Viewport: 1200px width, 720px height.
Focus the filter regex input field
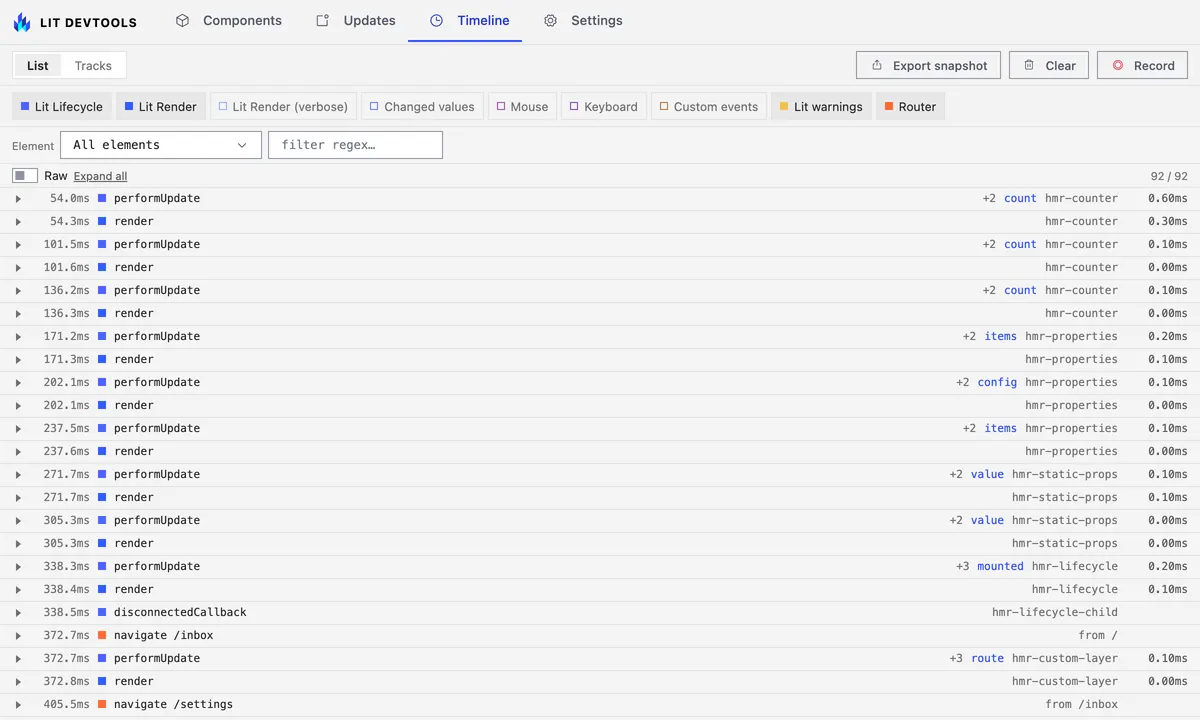355,145
